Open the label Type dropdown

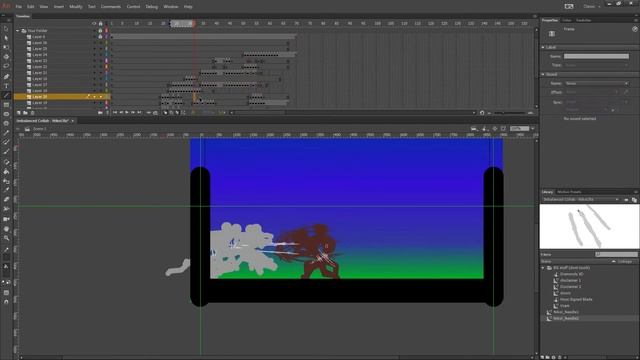pyautogui.click(x=596, y=65)
